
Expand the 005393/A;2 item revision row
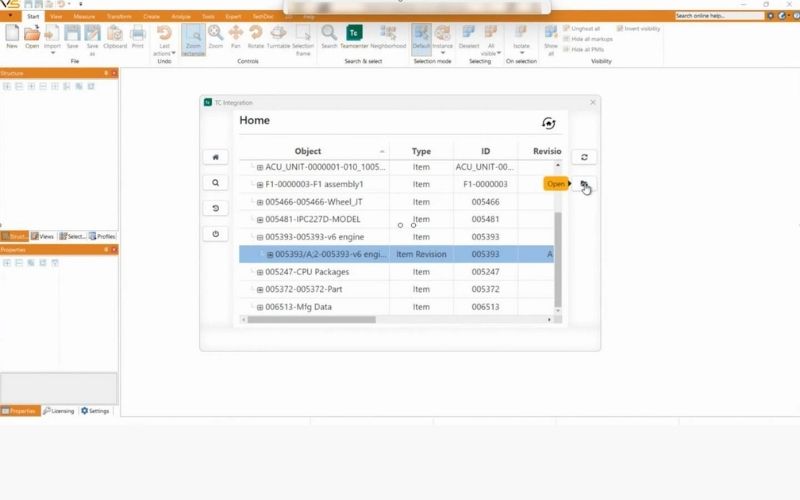[x=270, y=255]
